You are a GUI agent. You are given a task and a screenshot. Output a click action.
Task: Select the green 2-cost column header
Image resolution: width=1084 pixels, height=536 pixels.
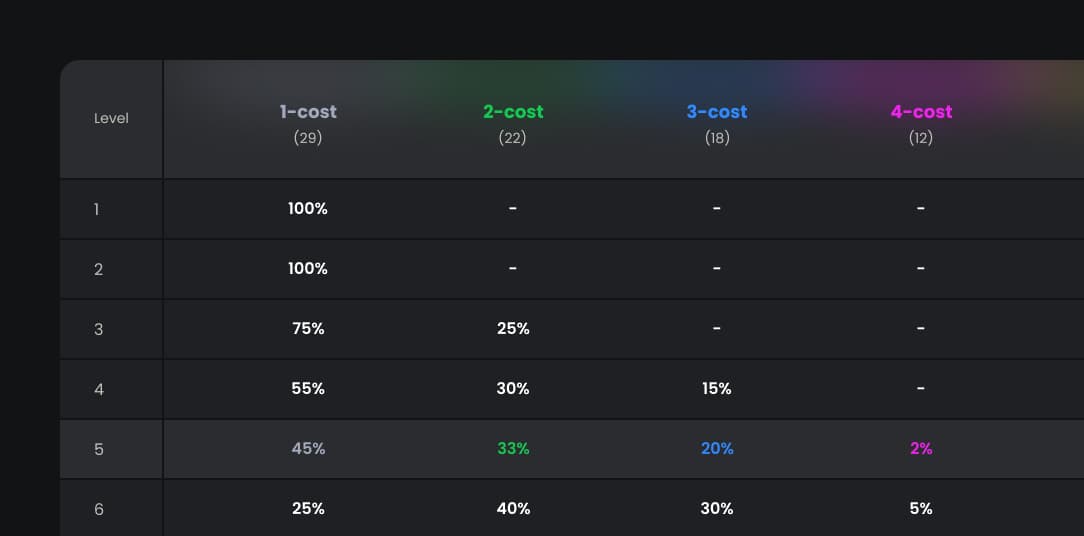513,111
